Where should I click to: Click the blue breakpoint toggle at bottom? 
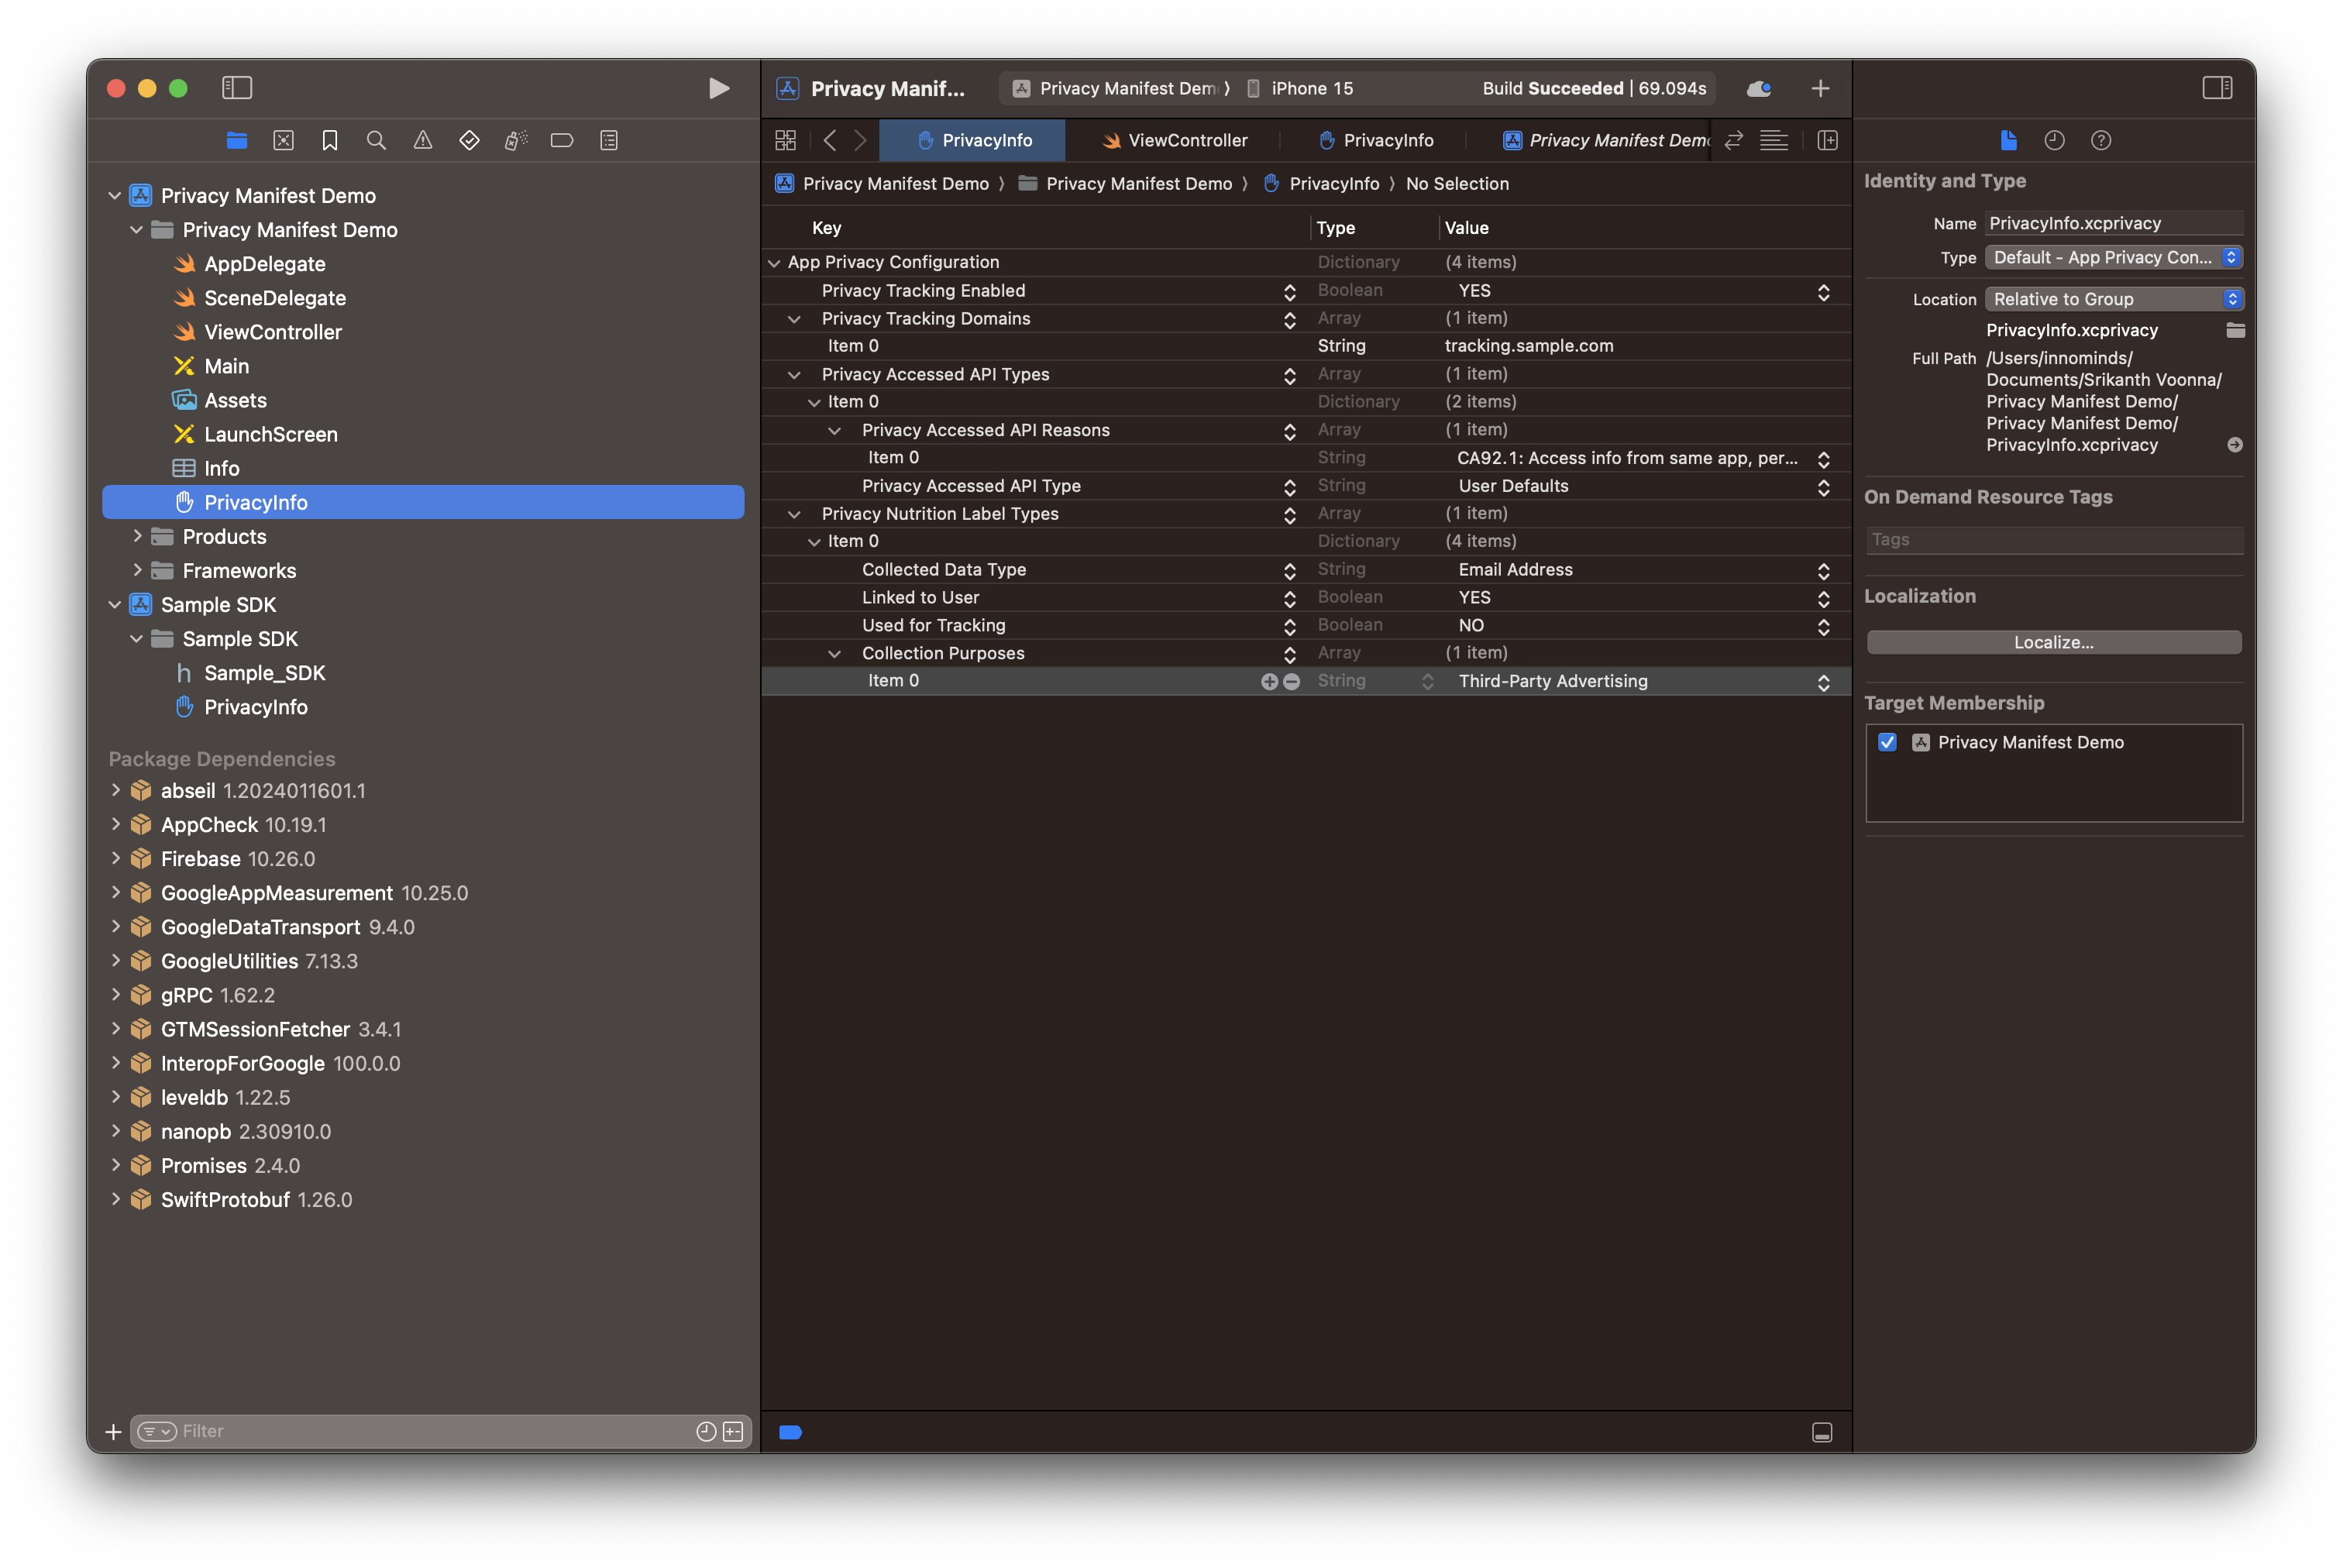[790, 1432]
